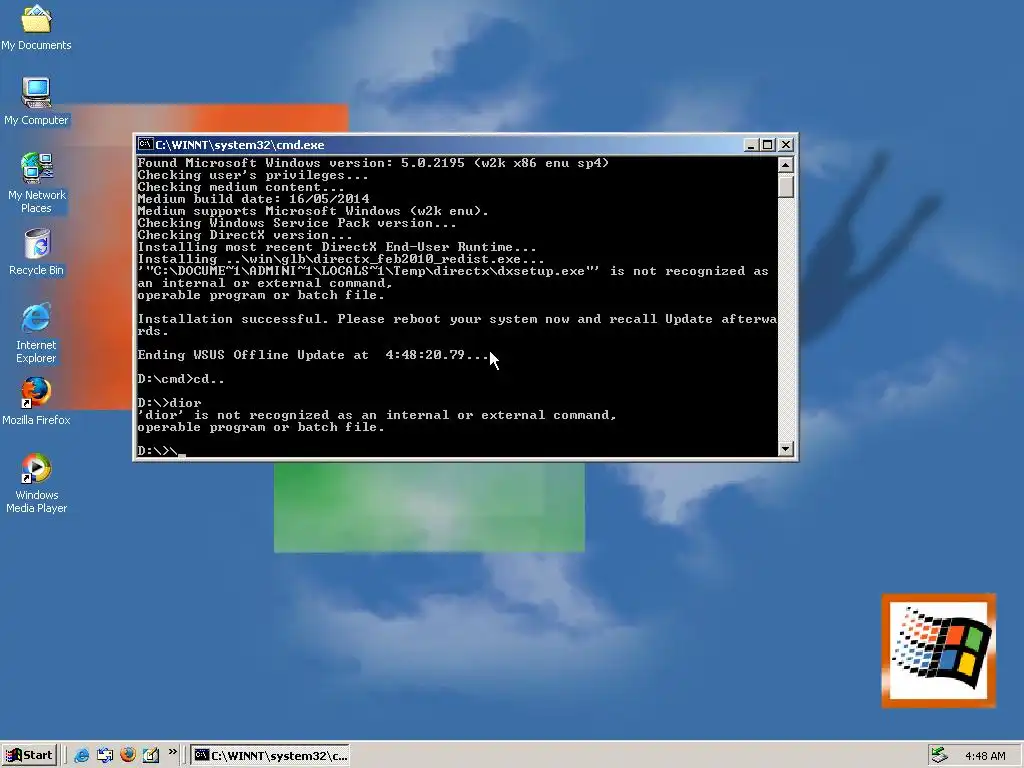
Task: Select the Recycle Bin icon
Action: pos(36,252)
